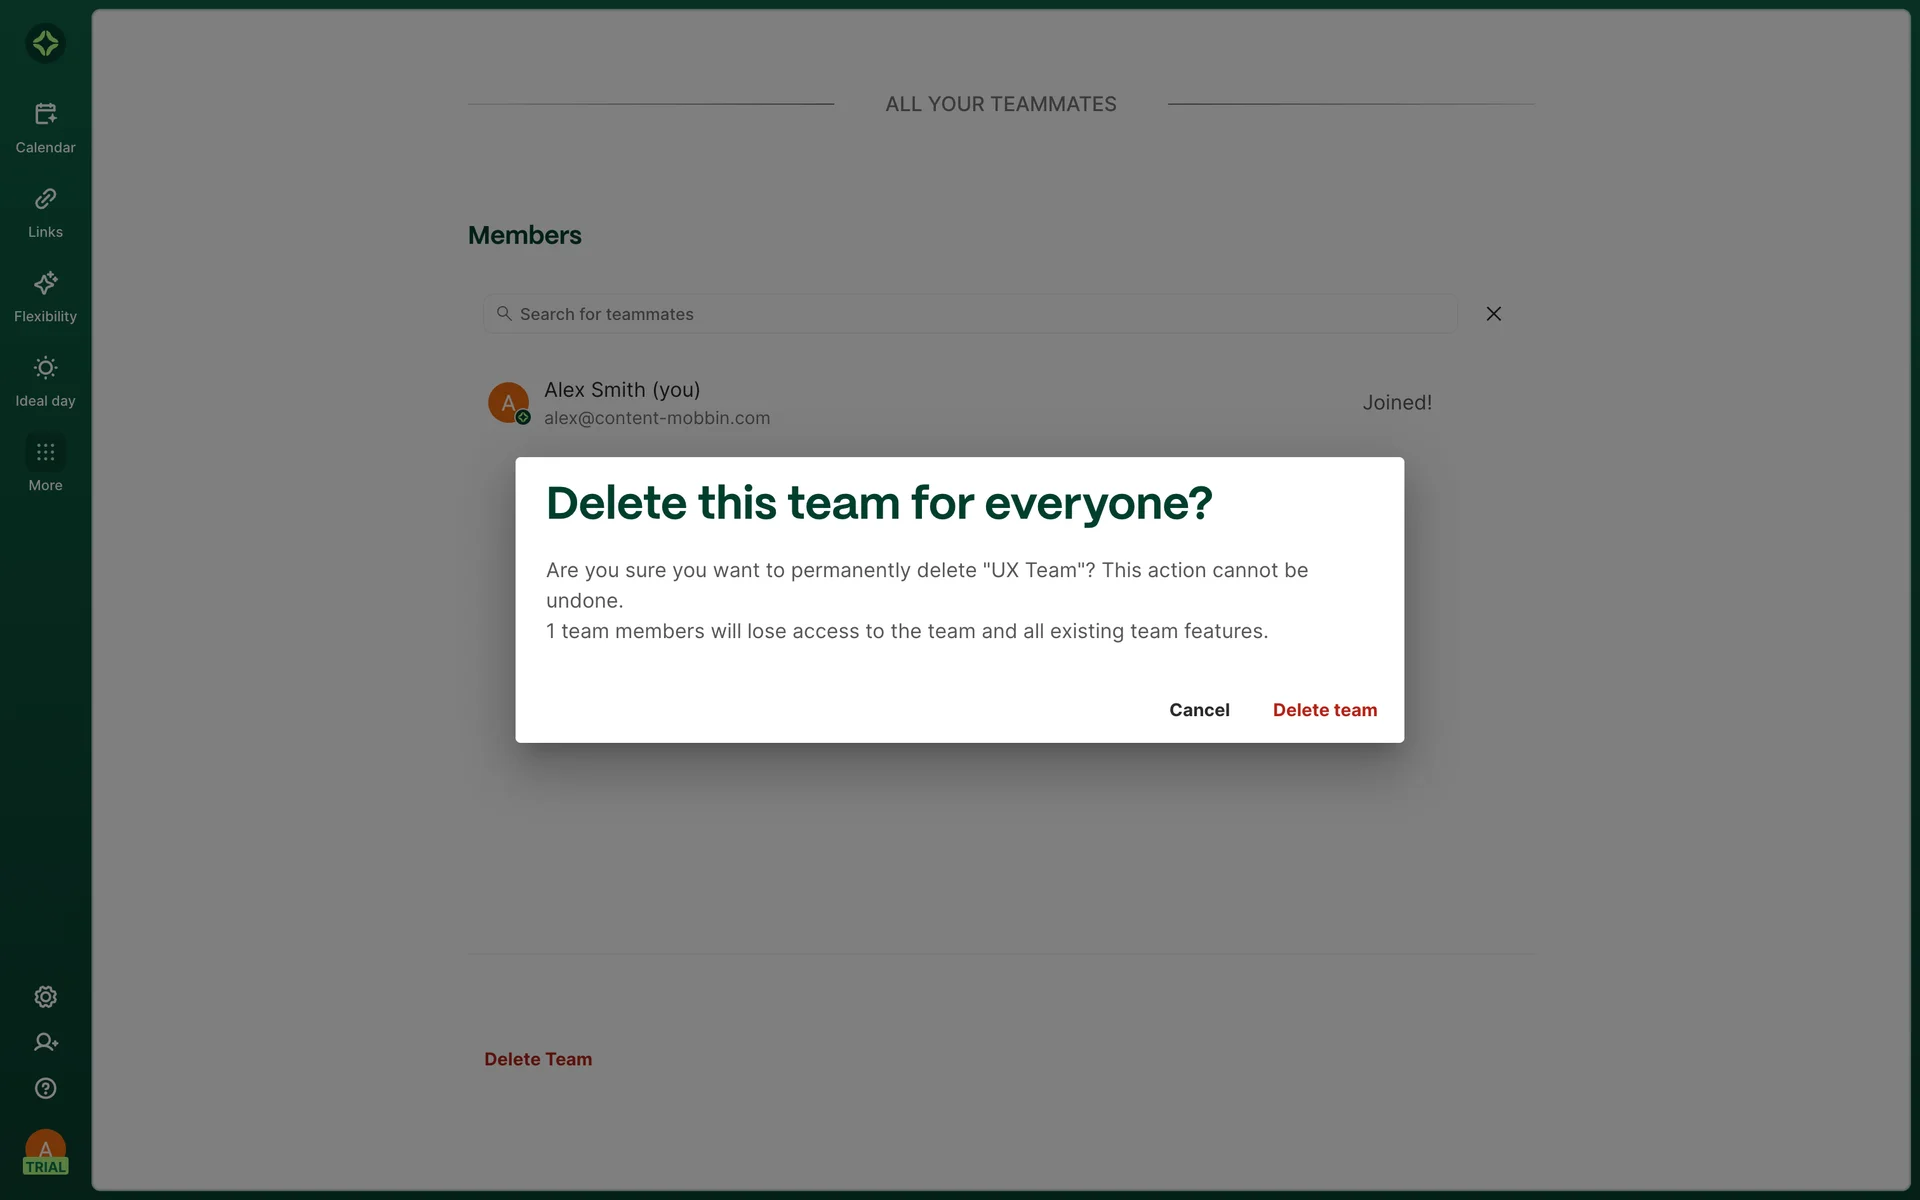Open the Links section
This screenshot has height=1200, width=1920.
tap(45, 212)
